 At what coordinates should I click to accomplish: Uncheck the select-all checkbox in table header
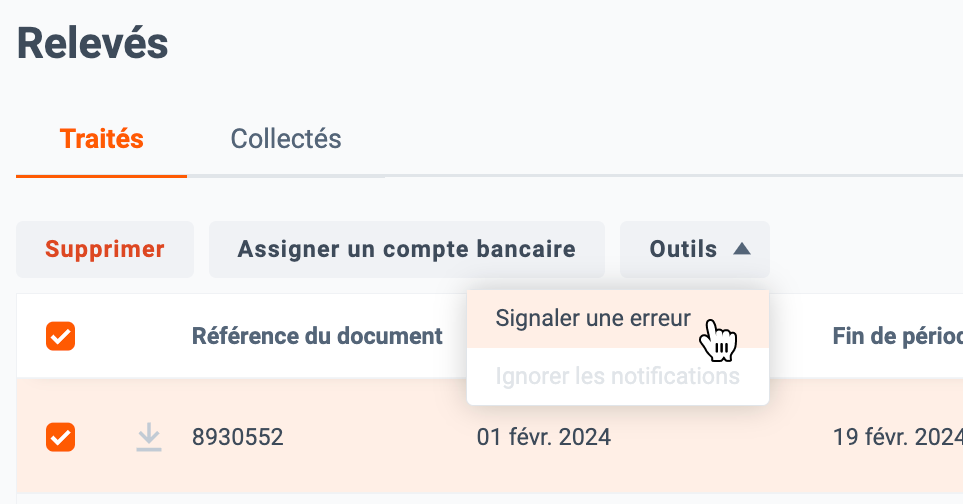(x=60, y=336)
